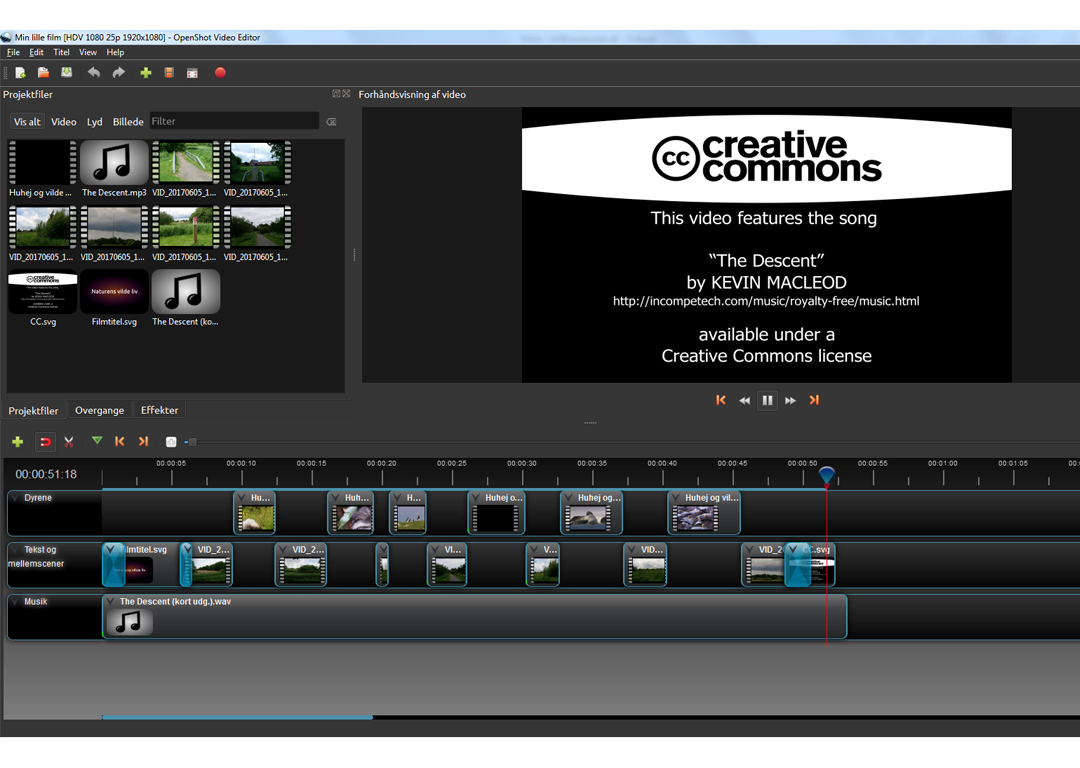1080x768 pixels.
Task: Select The Descent.mp3 in project files
Action: pyautogui.click(x=114, y=169)
